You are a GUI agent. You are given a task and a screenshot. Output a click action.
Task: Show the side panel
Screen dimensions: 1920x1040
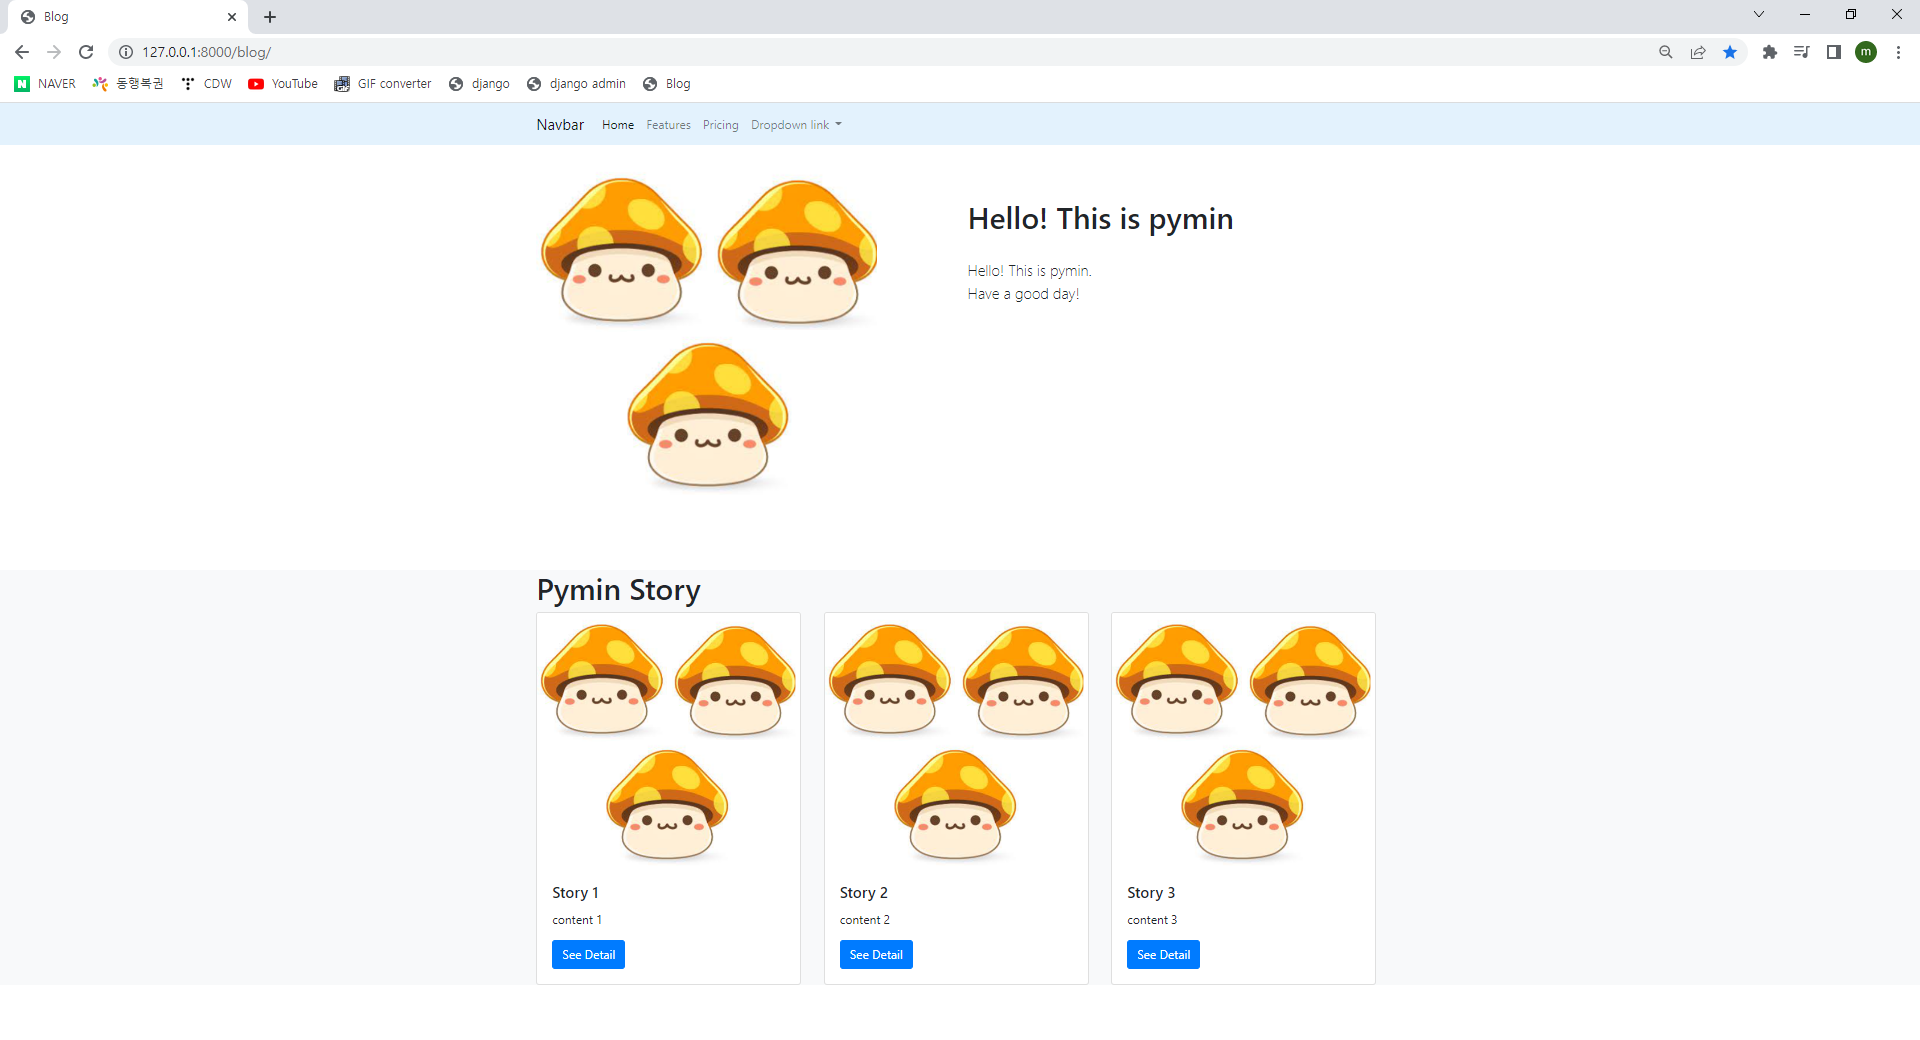coord(1834,52)
